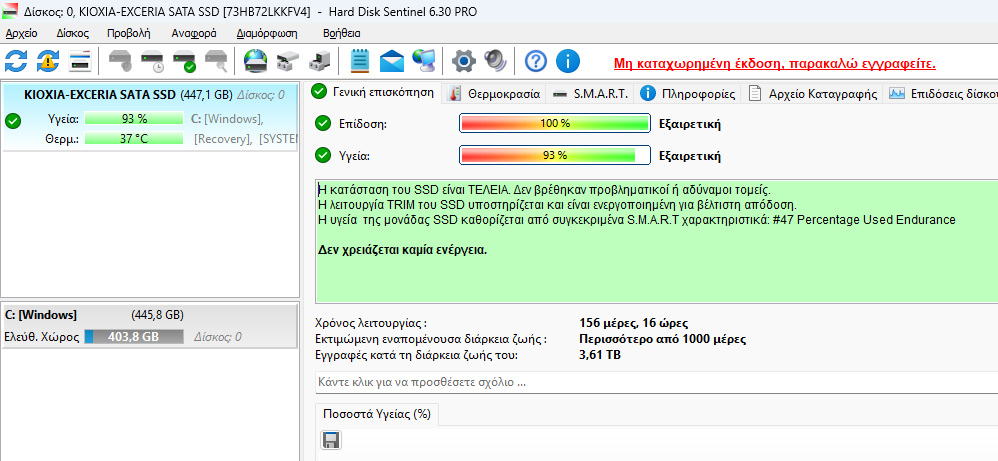
Task: Click the blue question mark icon
Action: point(536,61)
